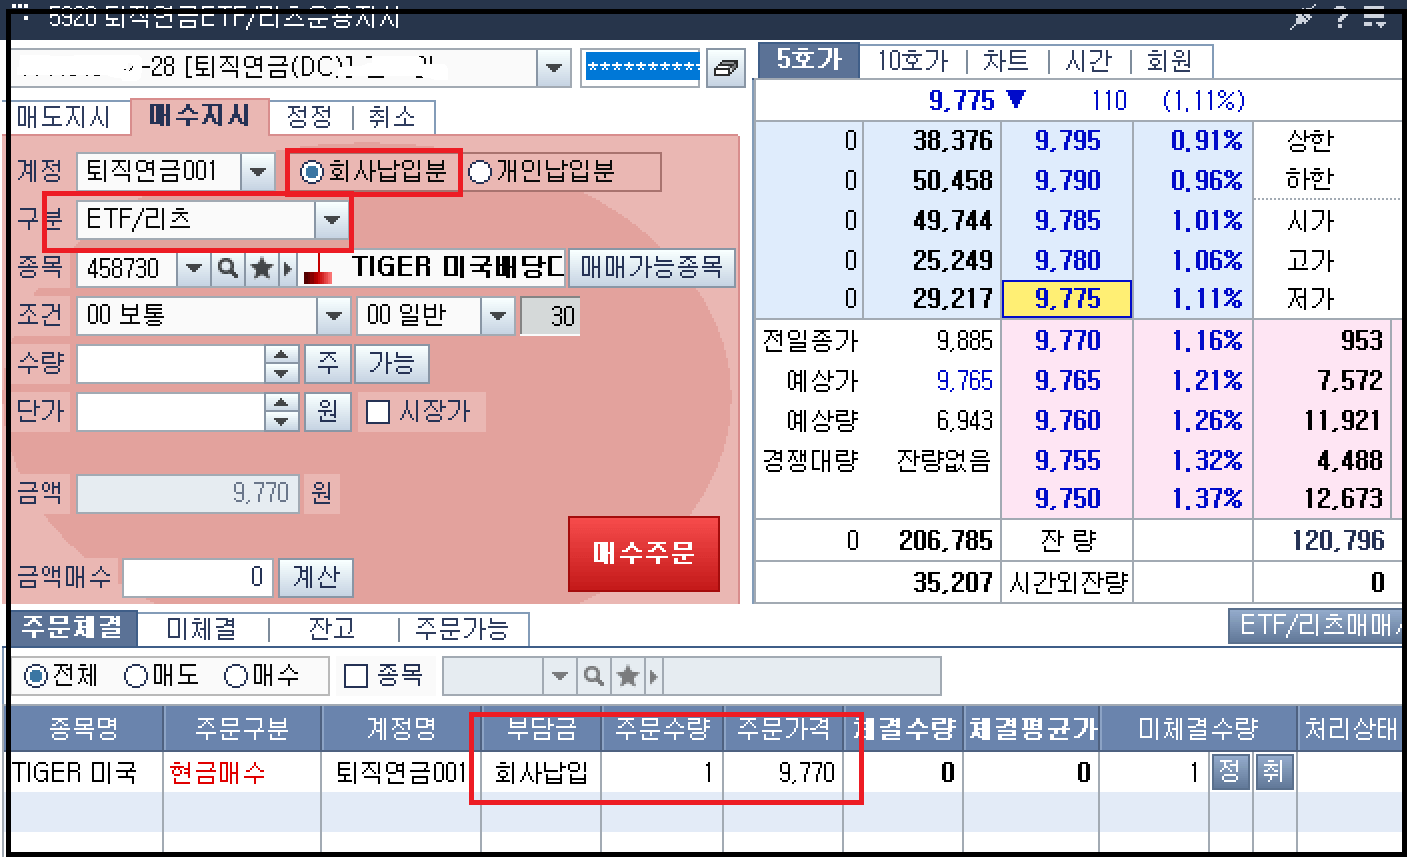Open the 구분 ETF/리츠 dropdown
Image resolution: width=1407 pixels, height=857 pixels.
tap(332, 220)
